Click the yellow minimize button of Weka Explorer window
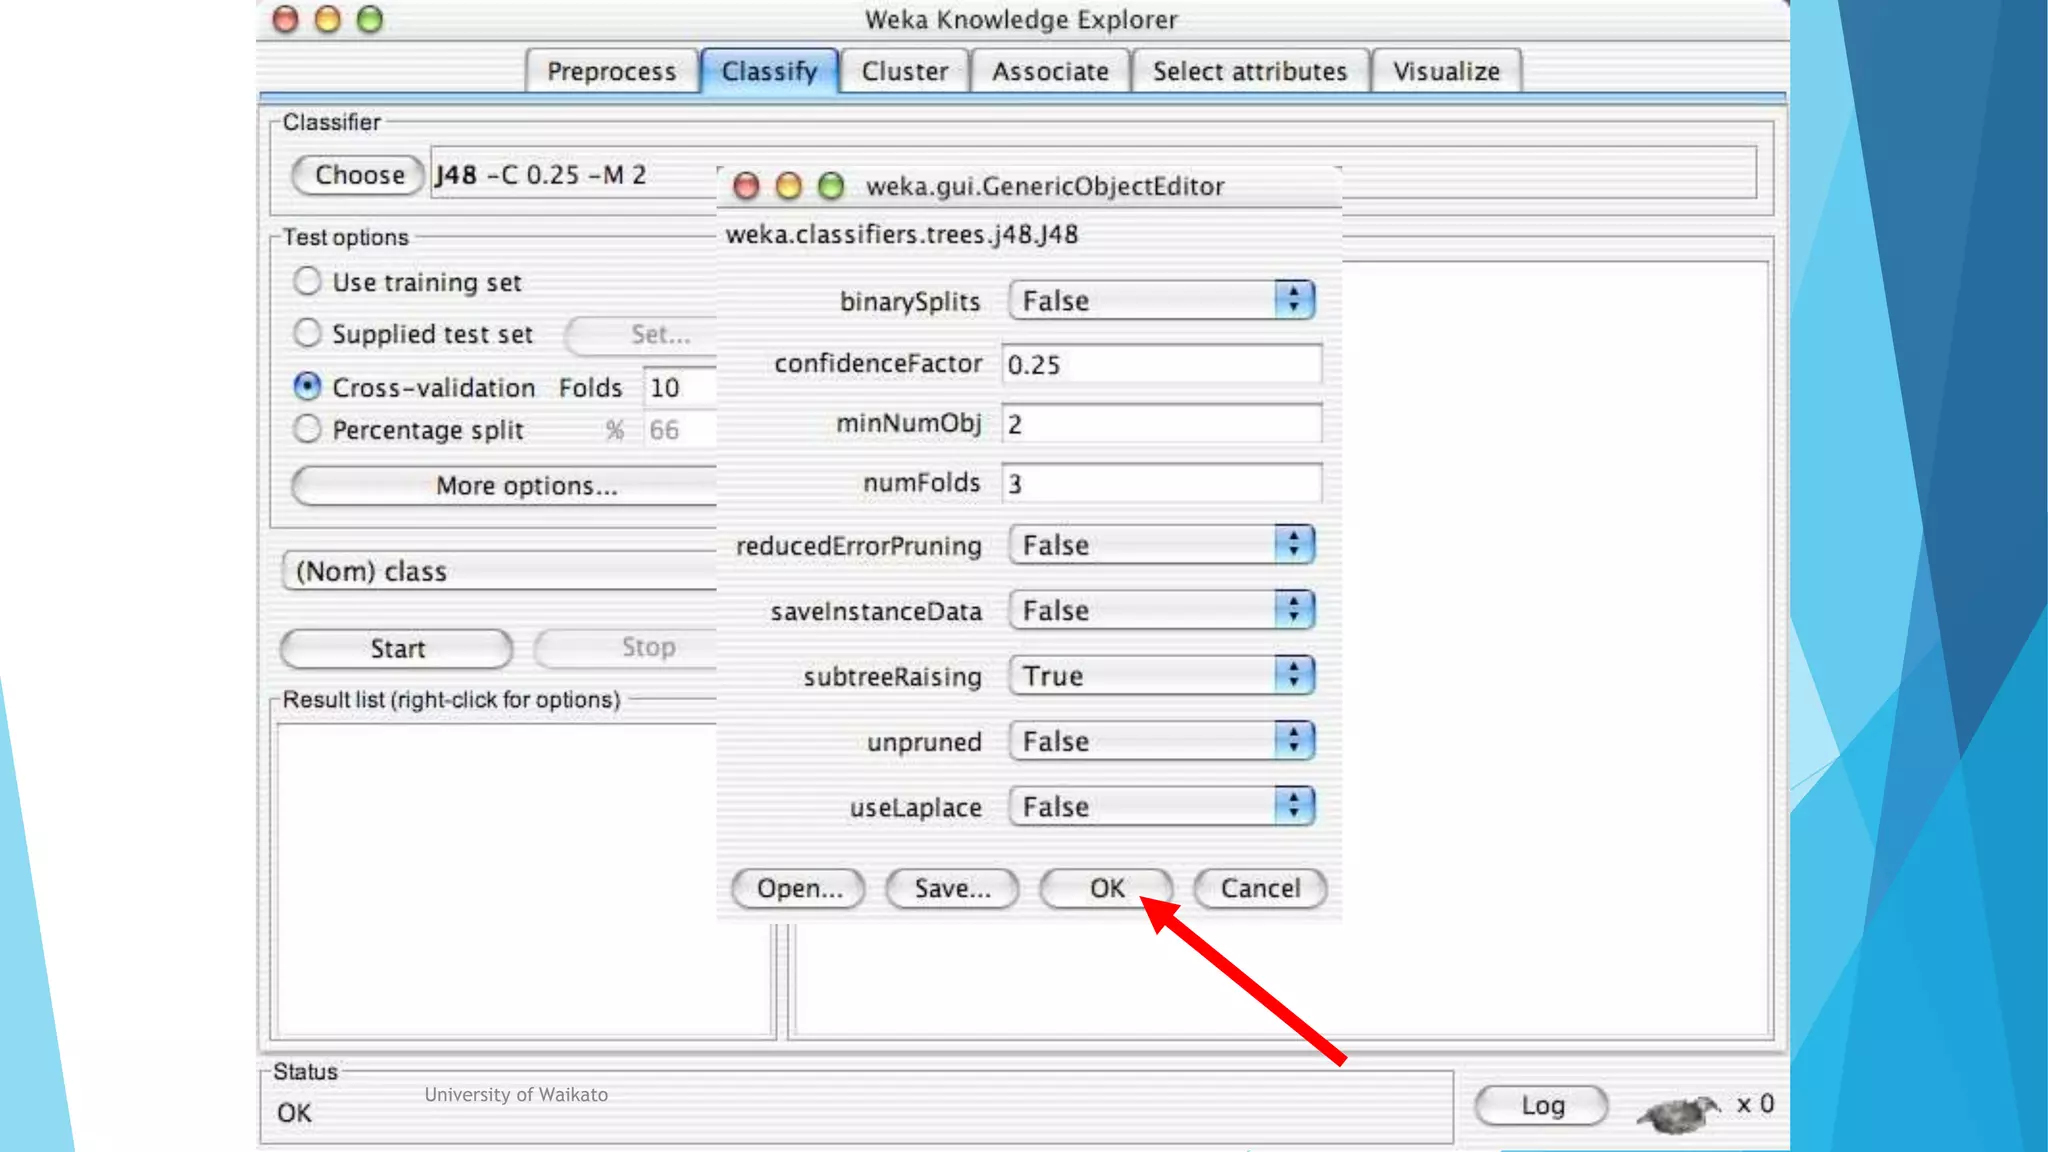2048x1152 pixels. (x=328, y=19)
